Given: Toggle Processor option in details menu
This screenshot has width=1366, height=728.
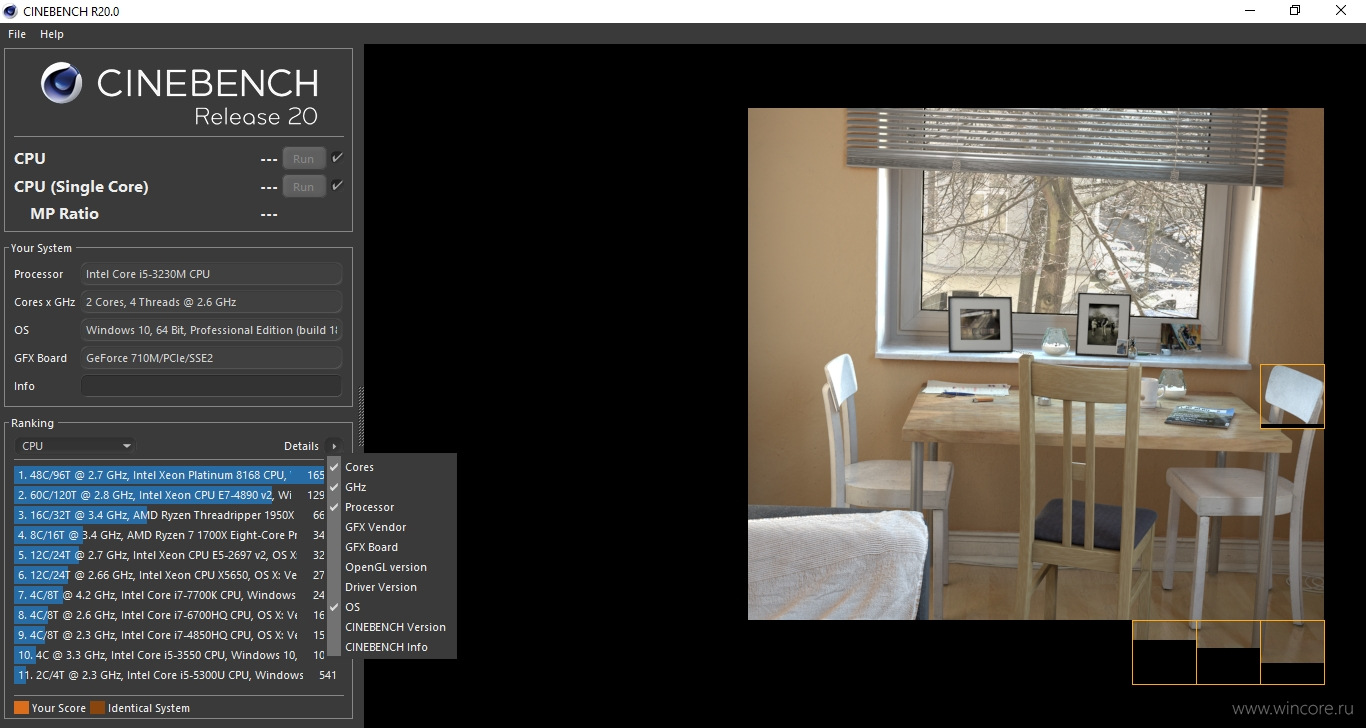Looking at the screenshot, I should [x=391, y=507].
